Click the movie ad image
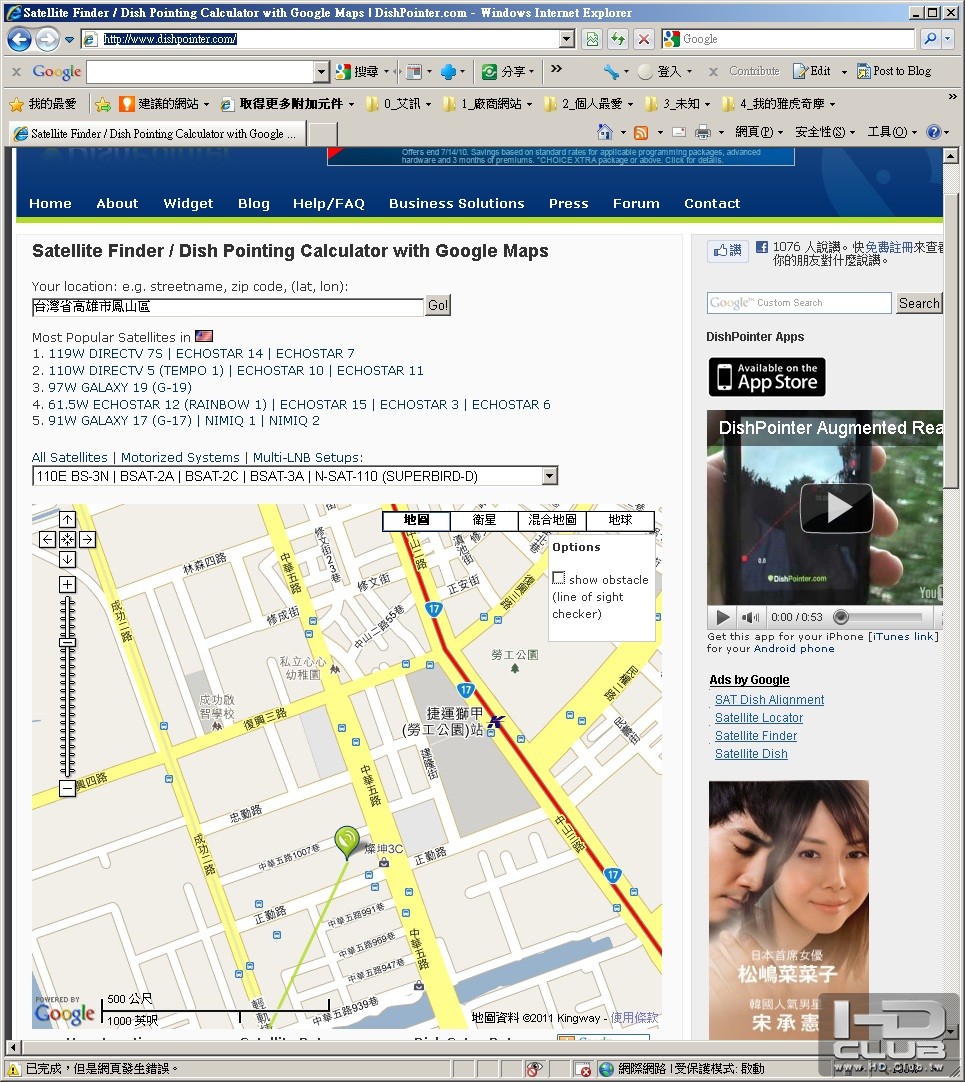This screenshot has height=1082, width=965. click(788, 909)
